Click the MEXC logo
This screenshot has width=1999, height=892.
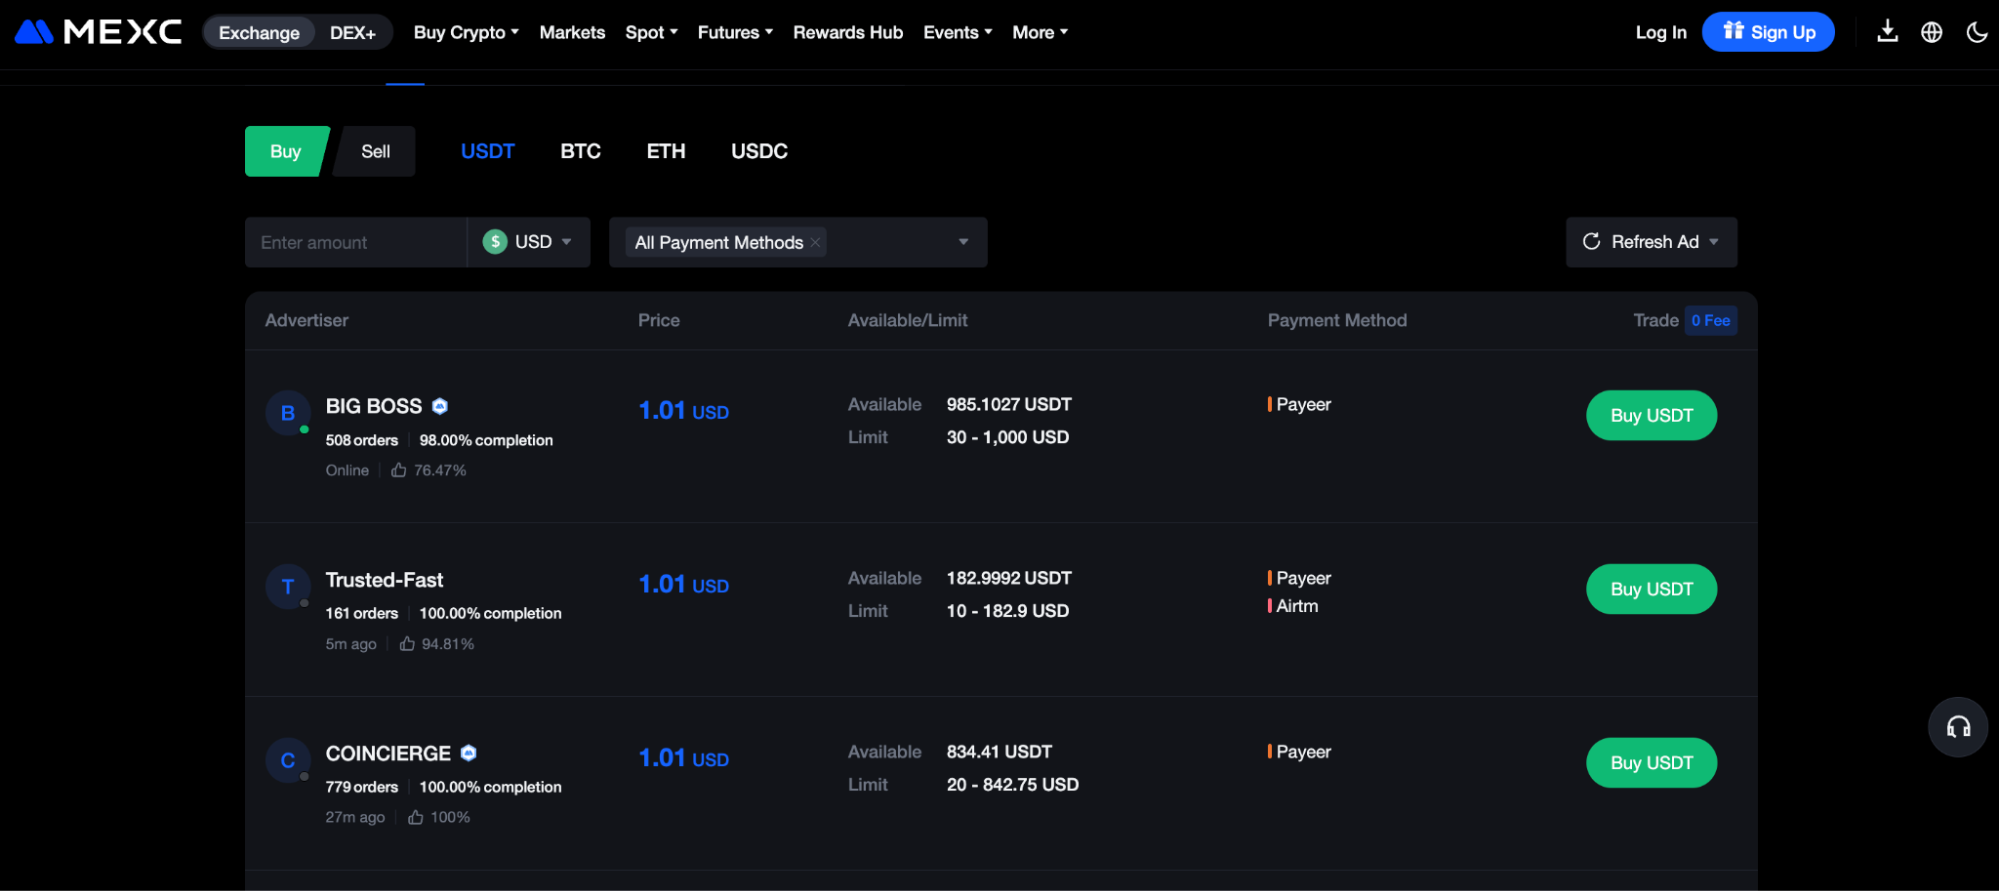point(98,32)
